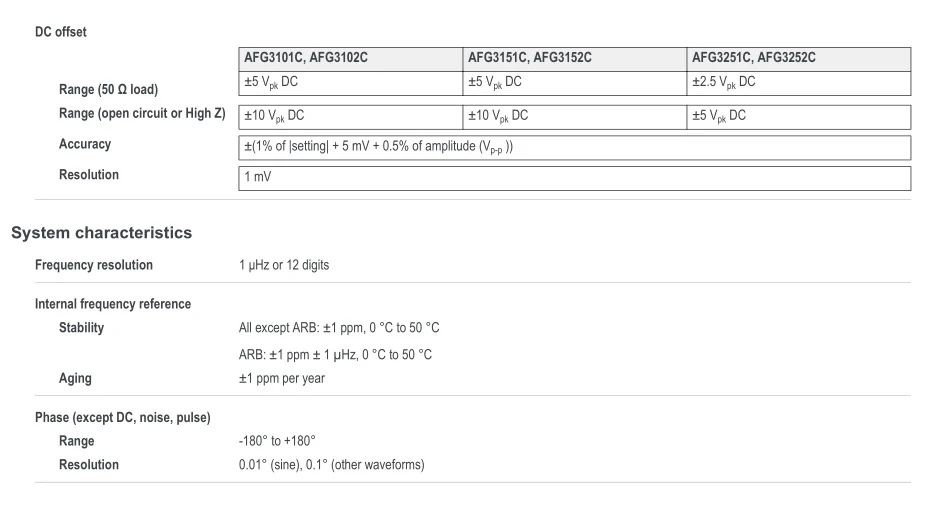Image resolution: width=936 pixels, height=517 pixels.
Task: Click the System characteristics heading
Action: click(101, 233)
